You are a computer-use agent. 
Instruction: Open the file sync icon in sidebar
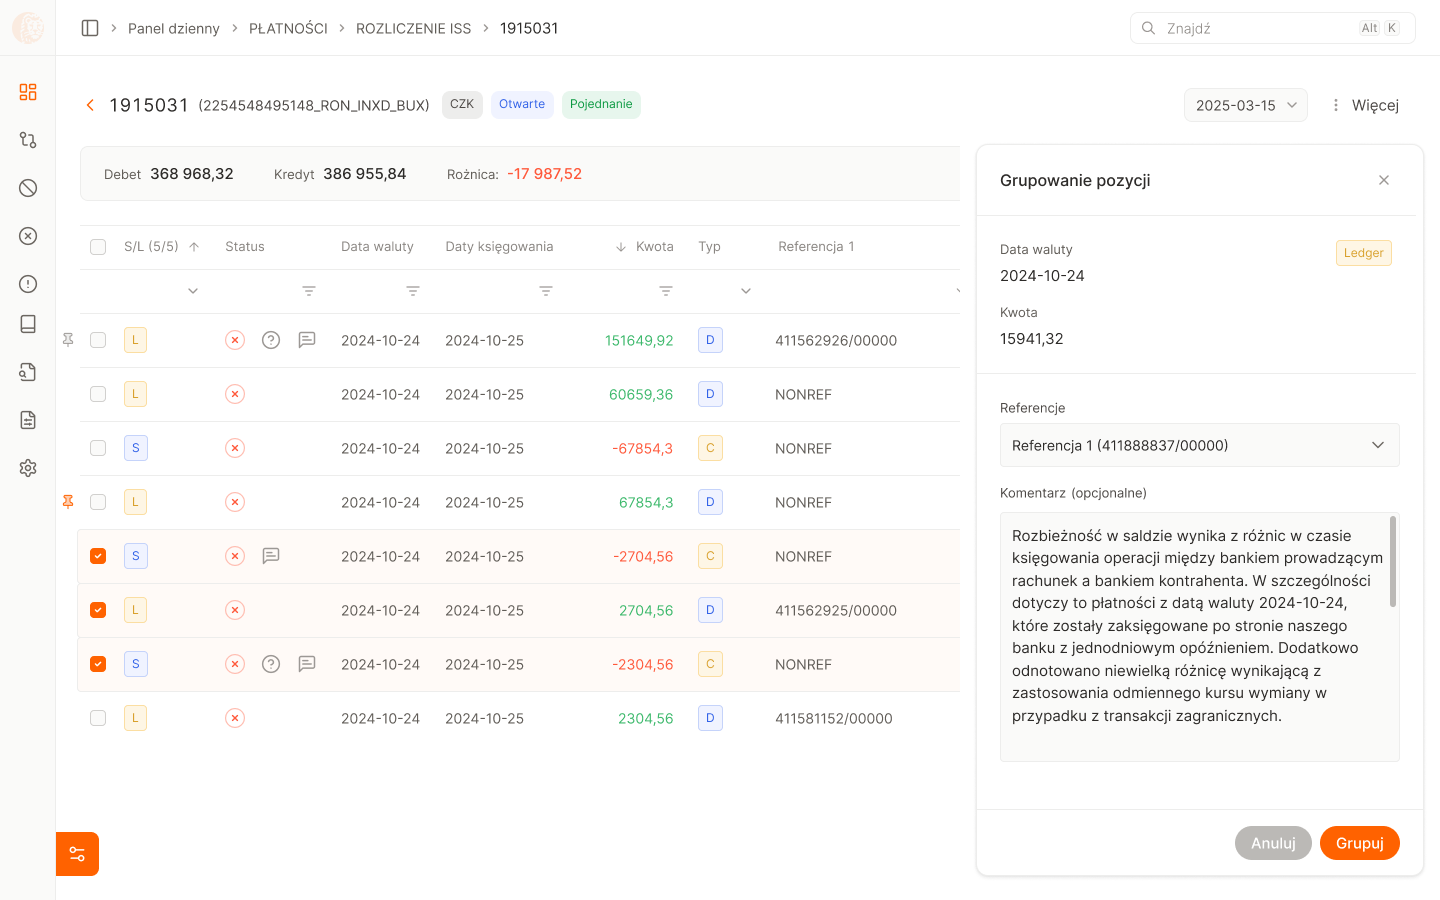[x=28, y=372]
